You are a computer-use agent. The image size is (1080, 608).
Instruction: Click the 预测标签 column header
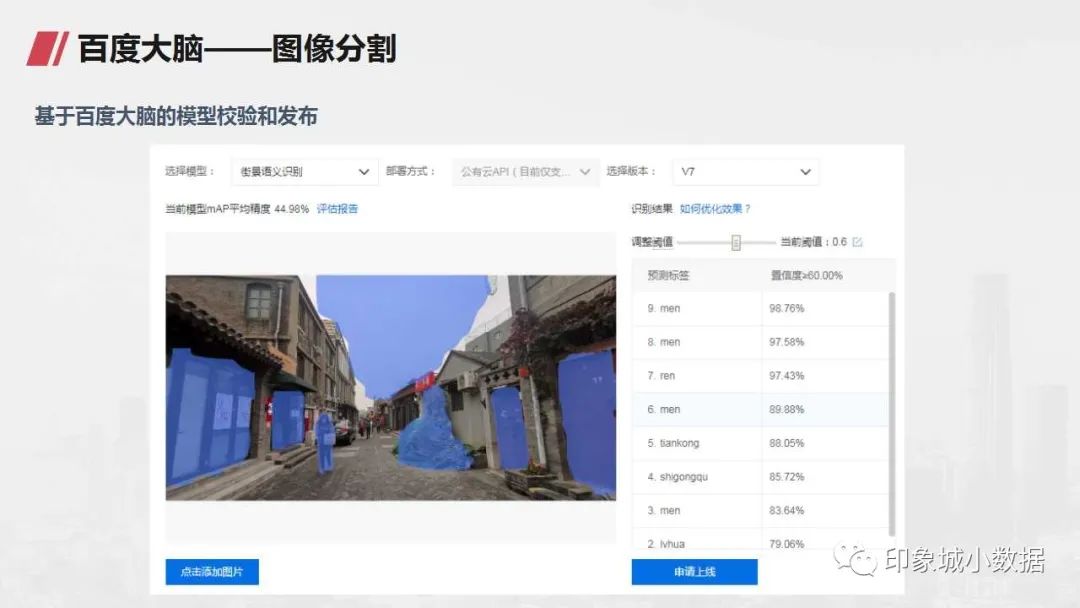[x=668, y=275]
